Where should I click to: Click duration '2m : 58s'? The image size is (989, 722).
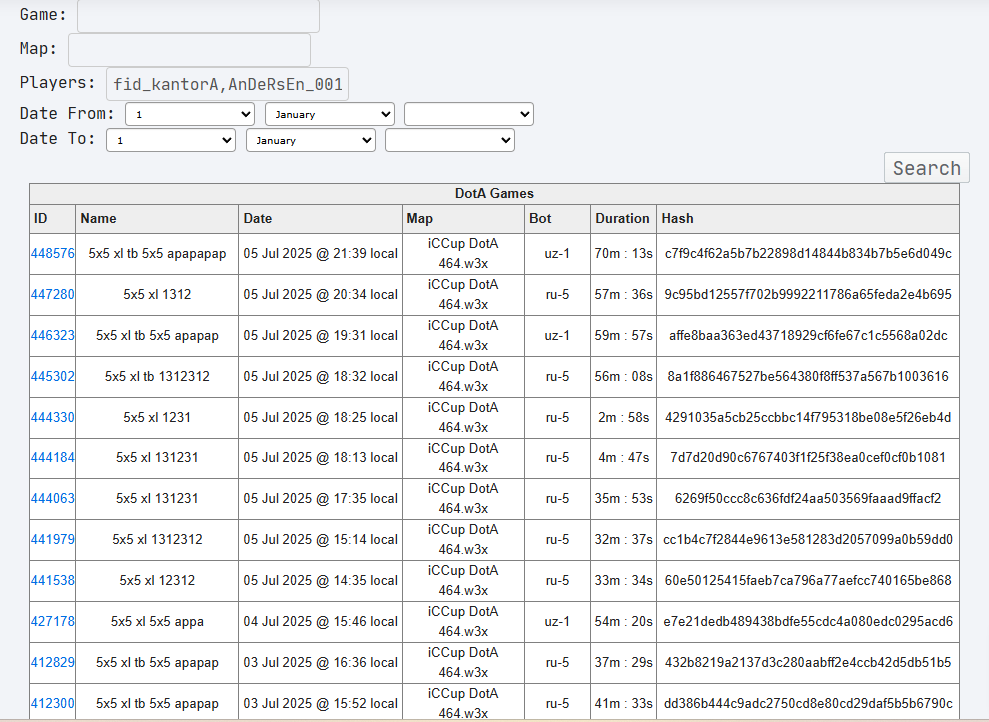(x=623, y=417)
